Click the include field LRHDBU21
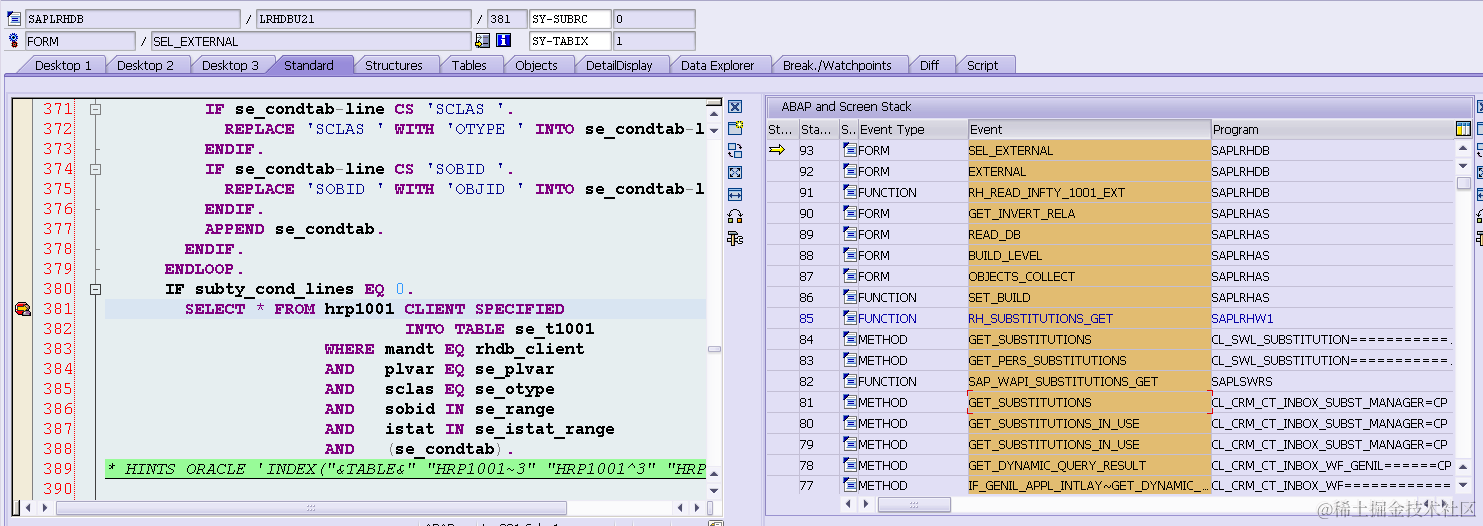 tap(363, 19)
